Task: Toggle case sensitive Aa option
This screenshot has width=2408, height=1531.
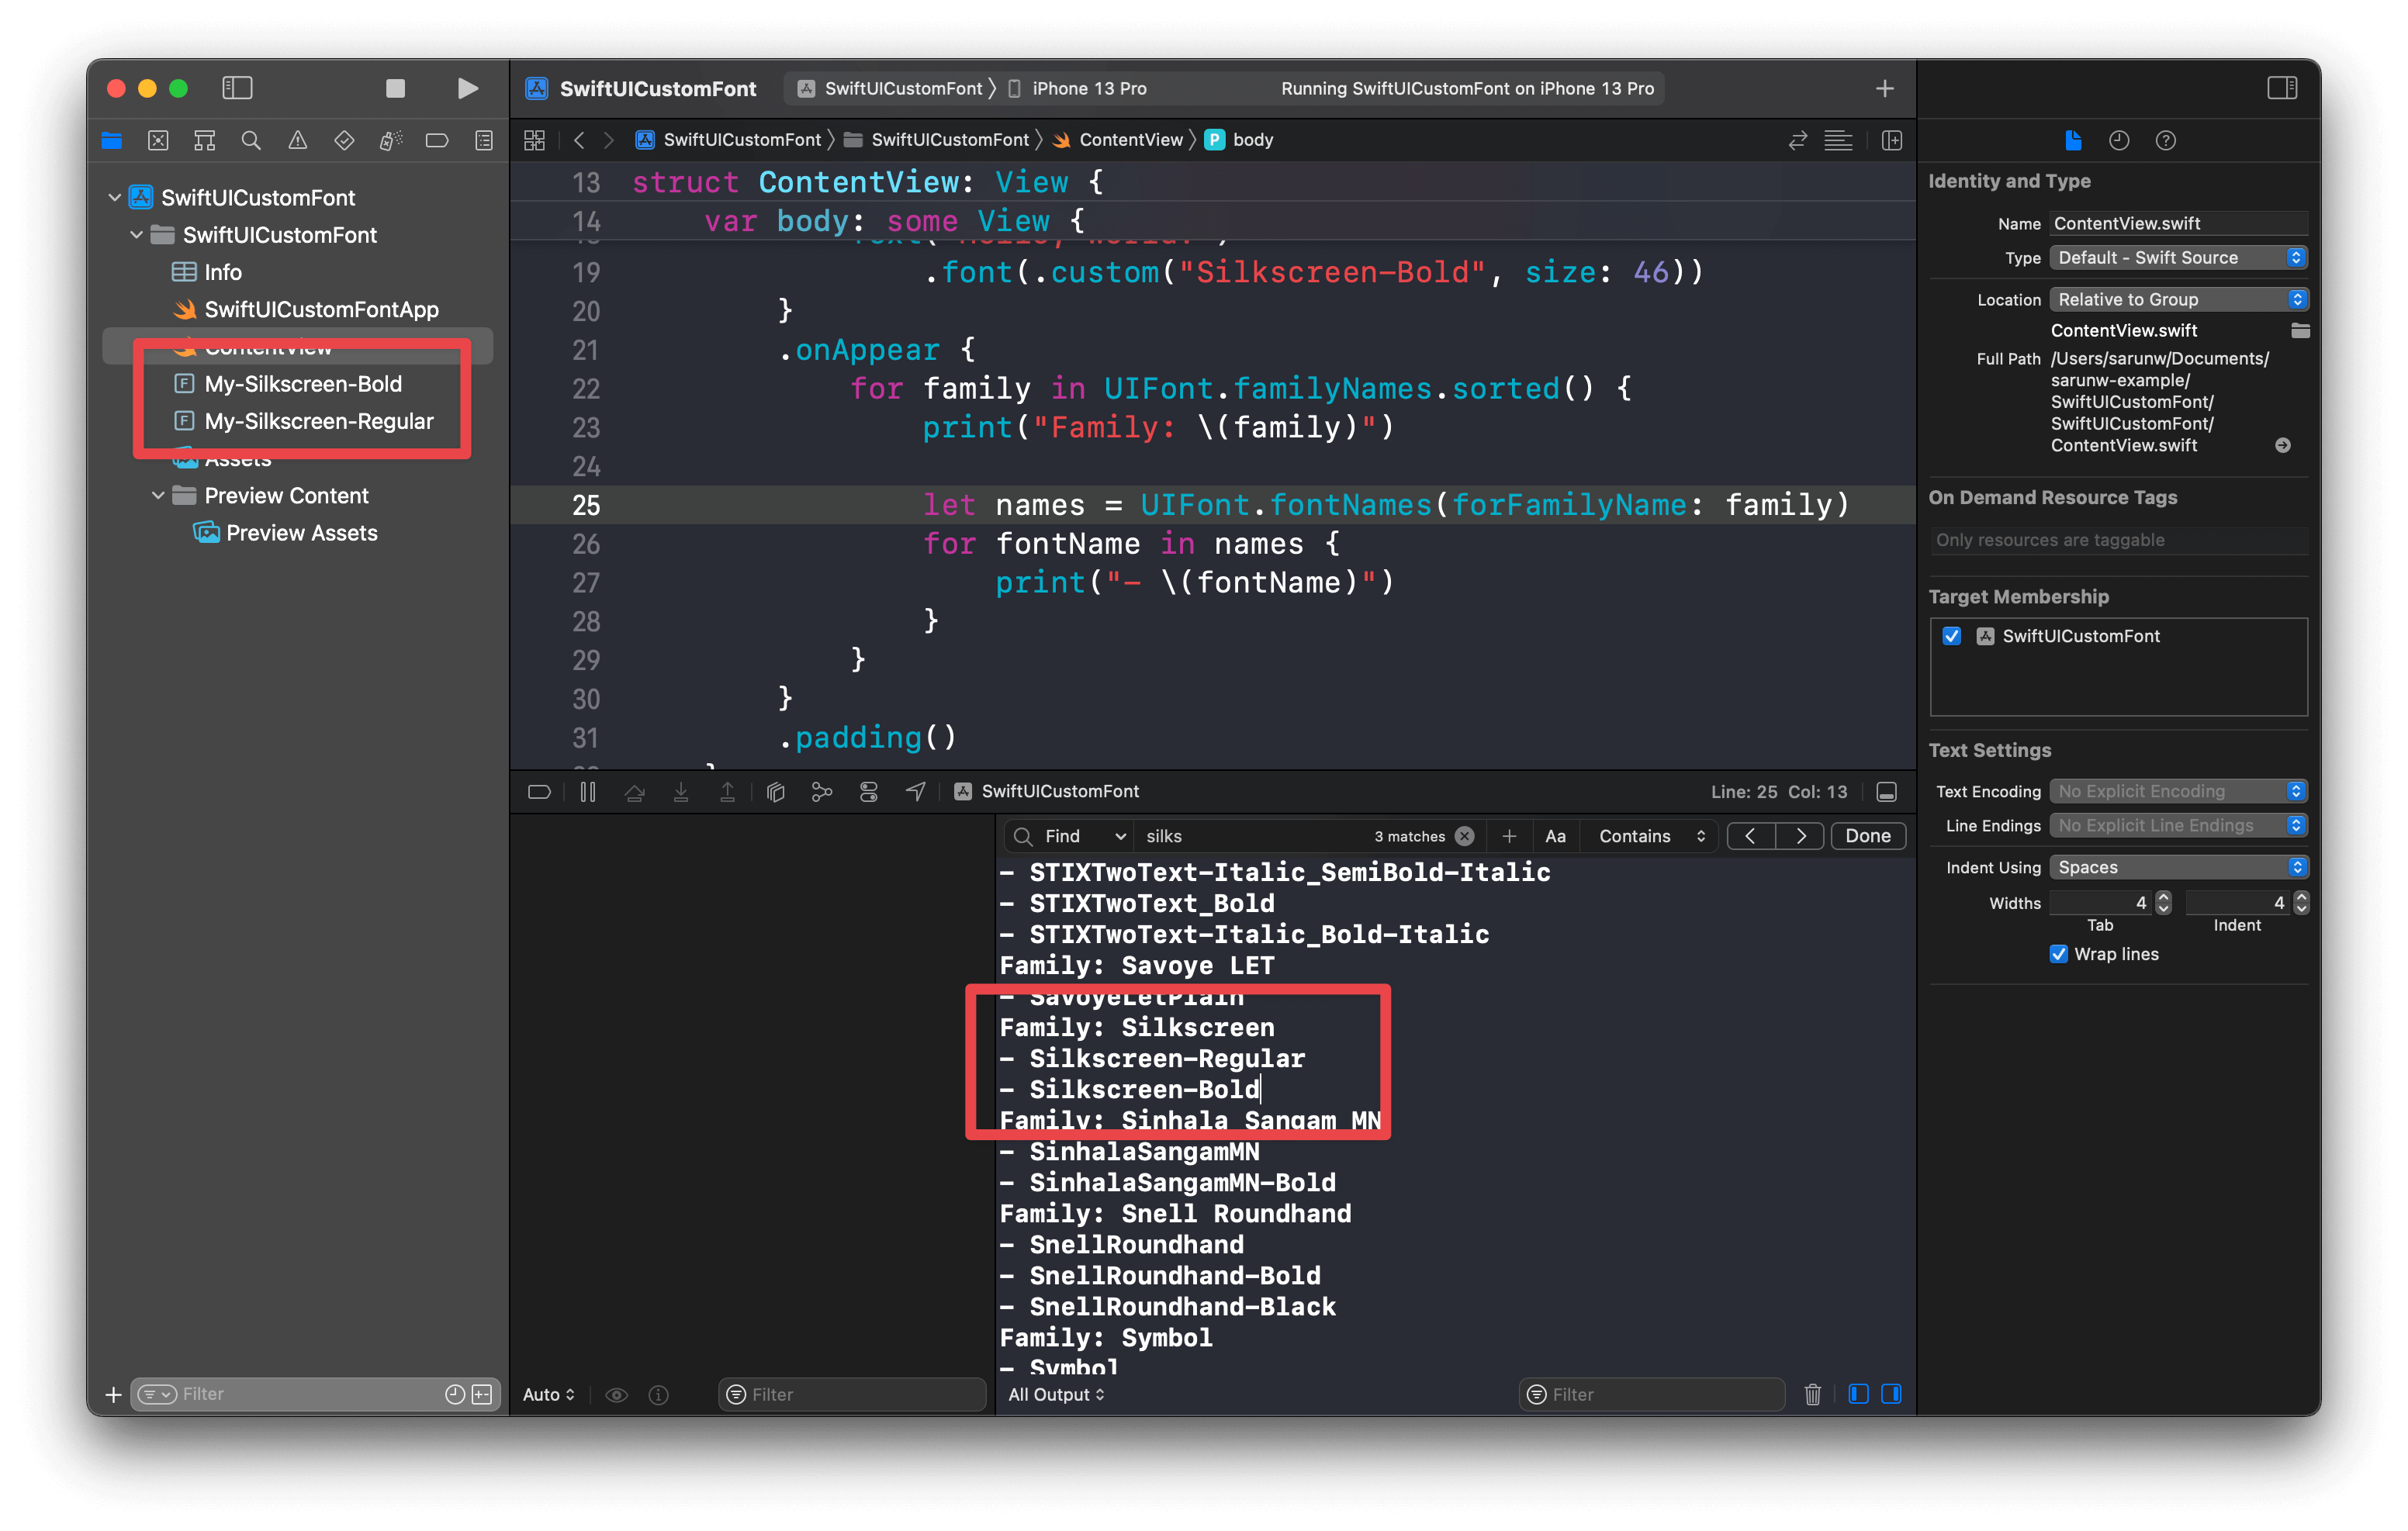Action: click(1555, 836)
